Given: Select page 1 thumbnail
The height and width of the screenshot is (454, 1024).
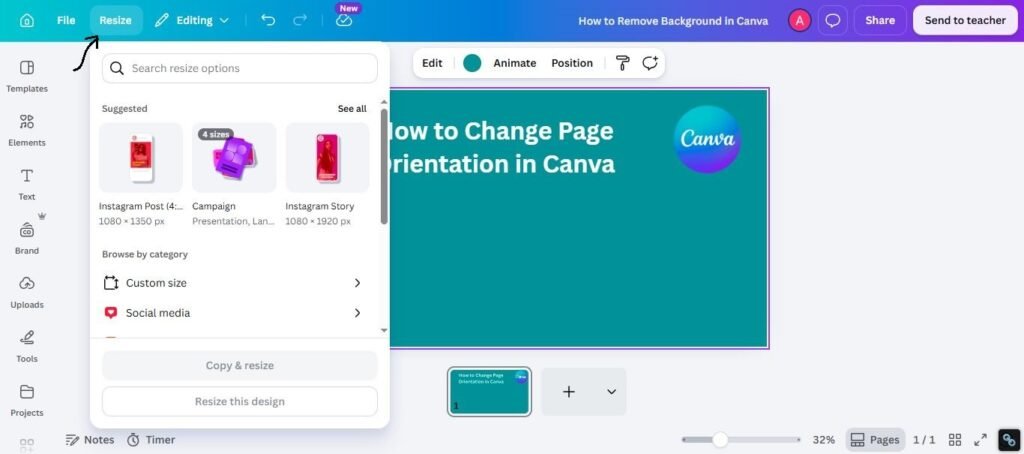Looking at the screenshot, I should point(489,391).
